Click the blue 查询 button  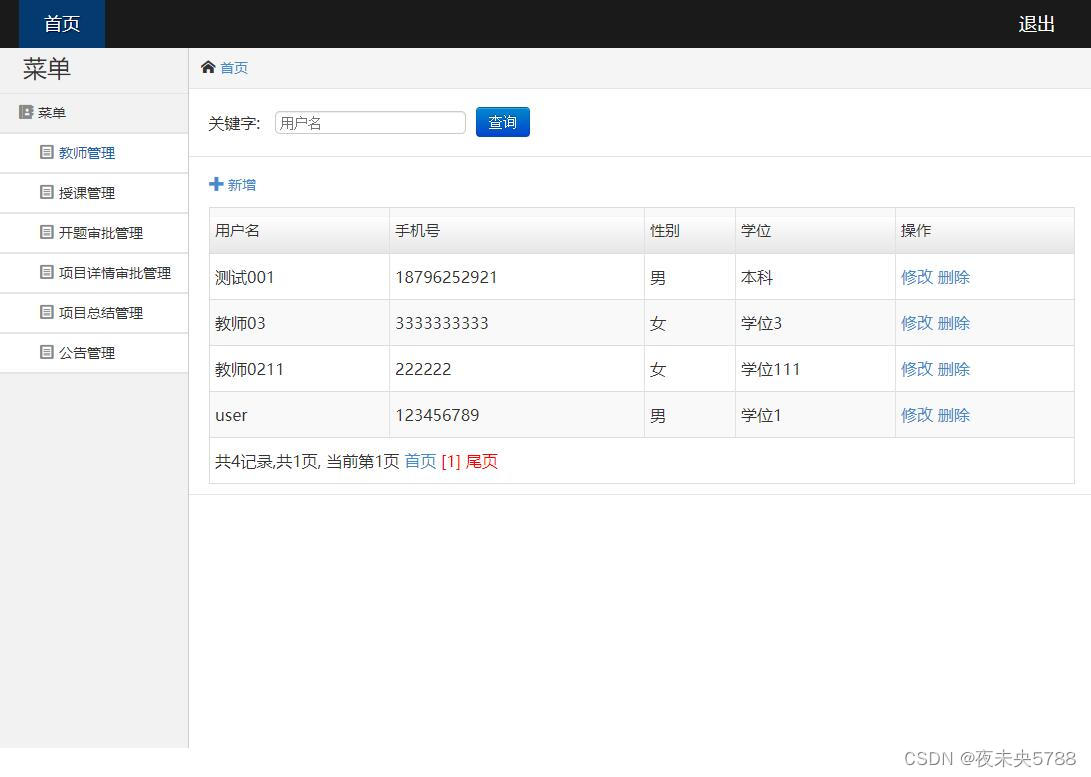click(x=502, y=122)
